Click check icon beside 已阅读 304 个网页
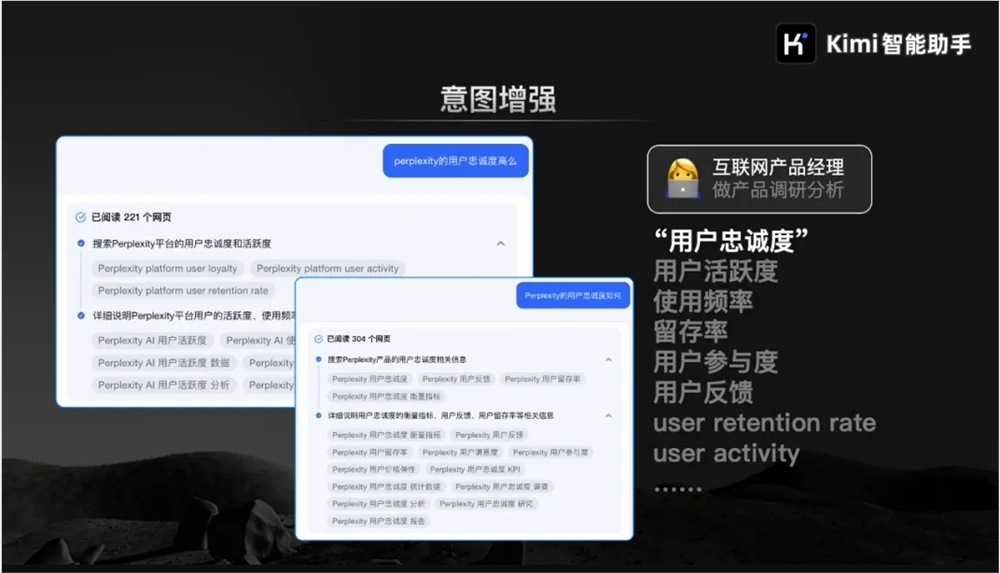This screenshot has height=573, width=1000. click(x=318, y=339)
